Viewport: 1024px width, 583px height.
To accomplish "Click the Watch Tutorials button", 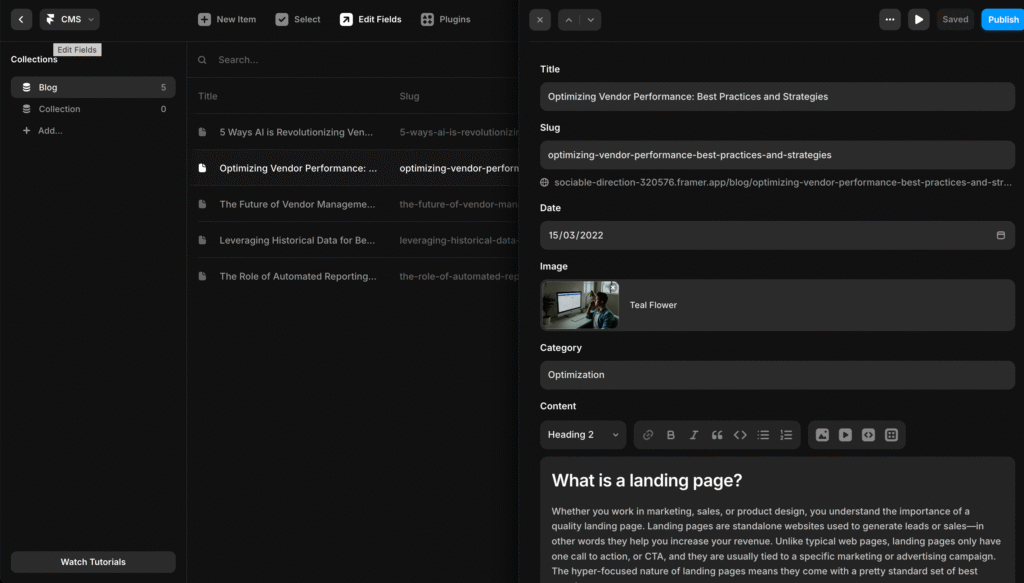I will 93,562.
